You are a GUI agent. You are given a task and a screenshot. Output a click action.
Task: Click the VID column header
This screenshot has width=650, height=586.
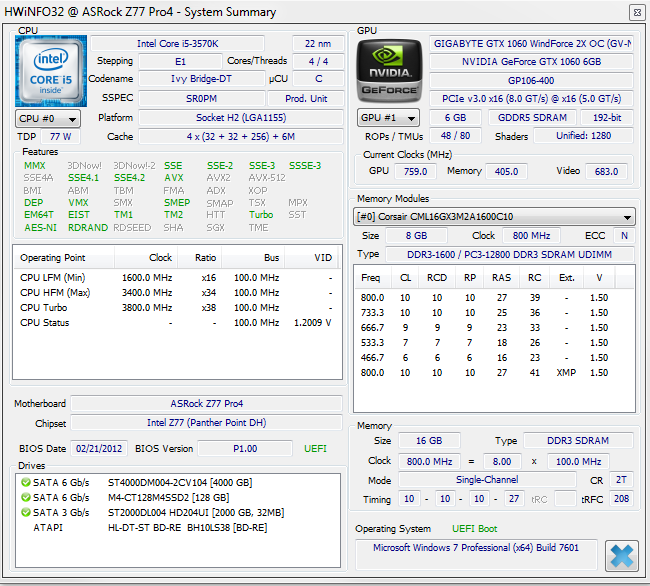(x=311, y=258)
